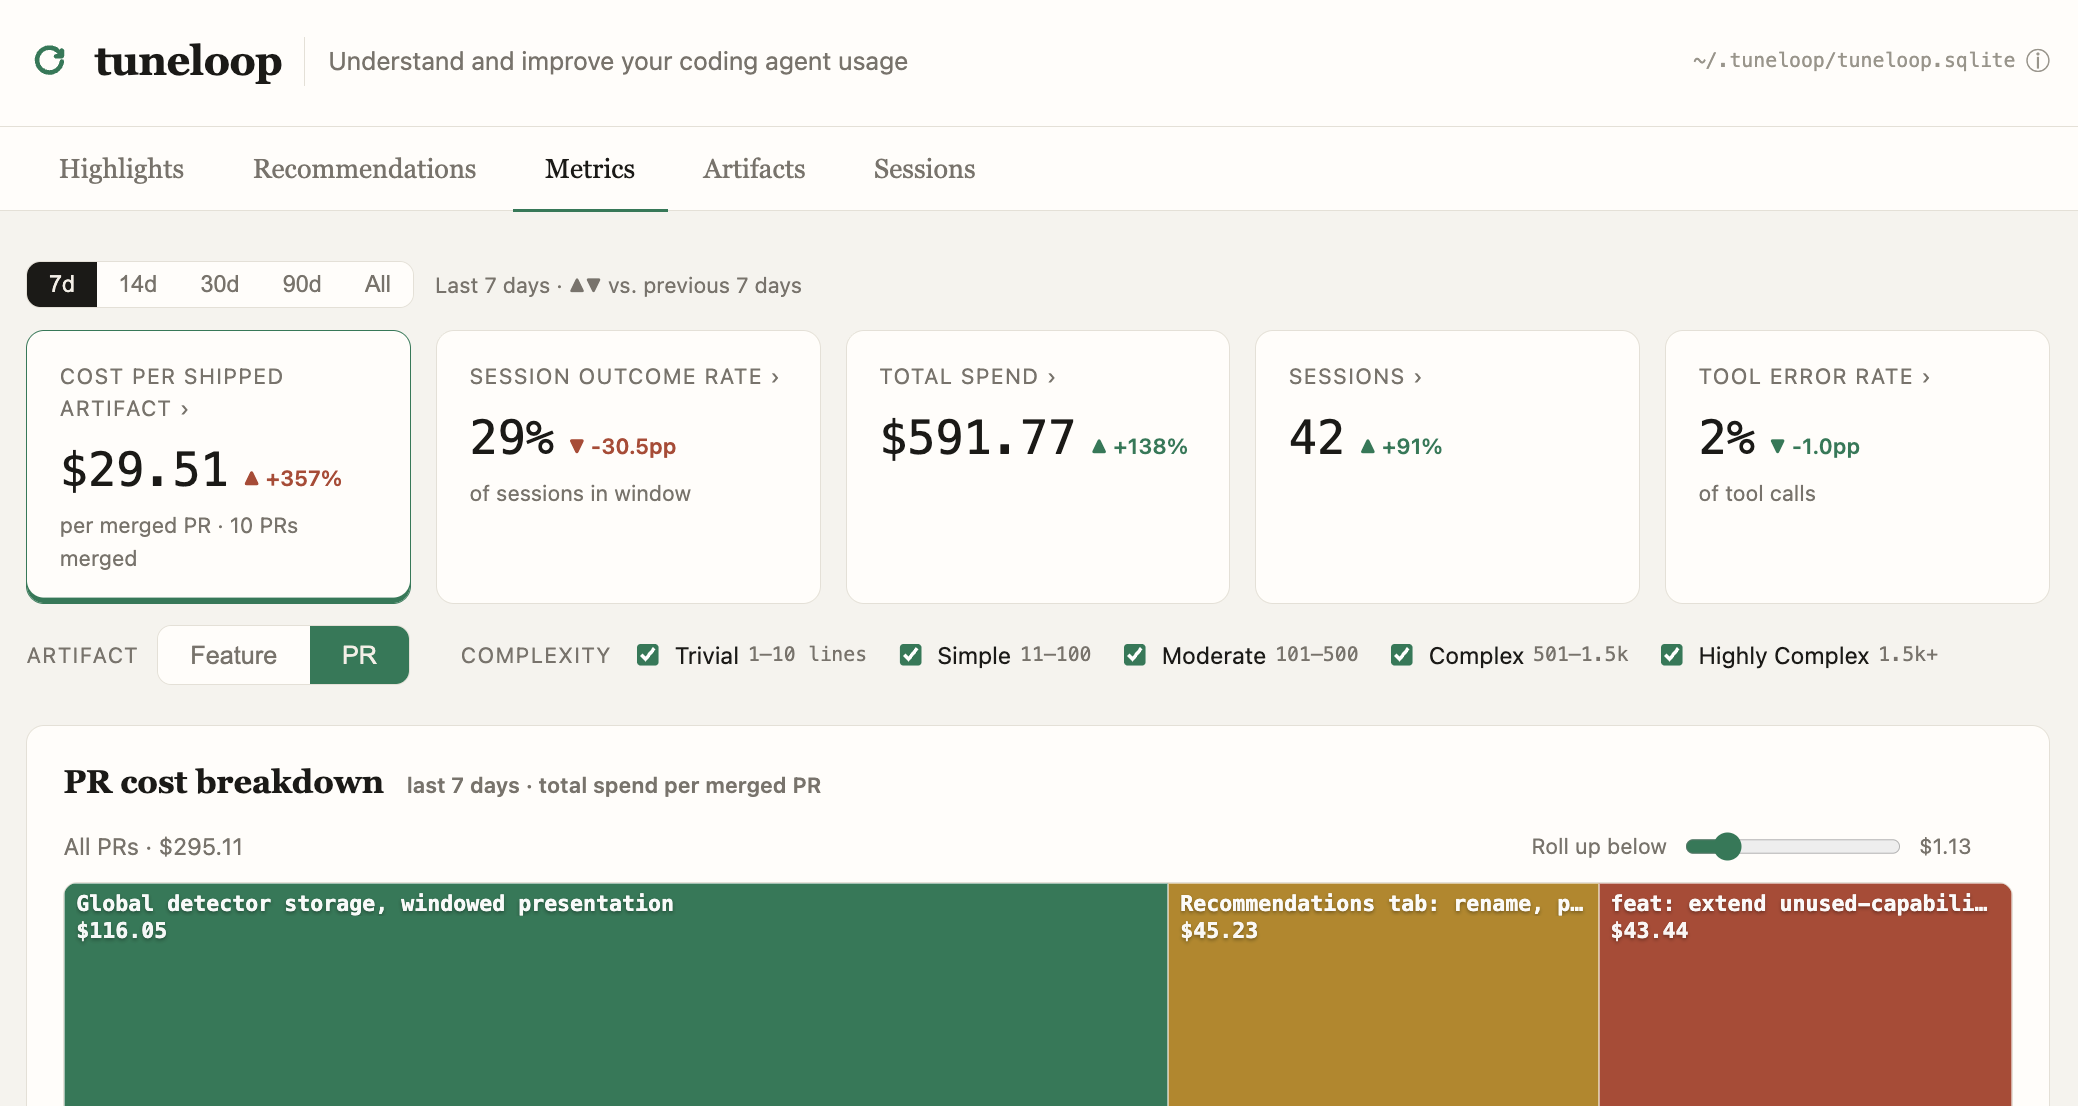The image size is (2078, 1106).
Task: Open the Highlights tab
Action: (121, 169)
